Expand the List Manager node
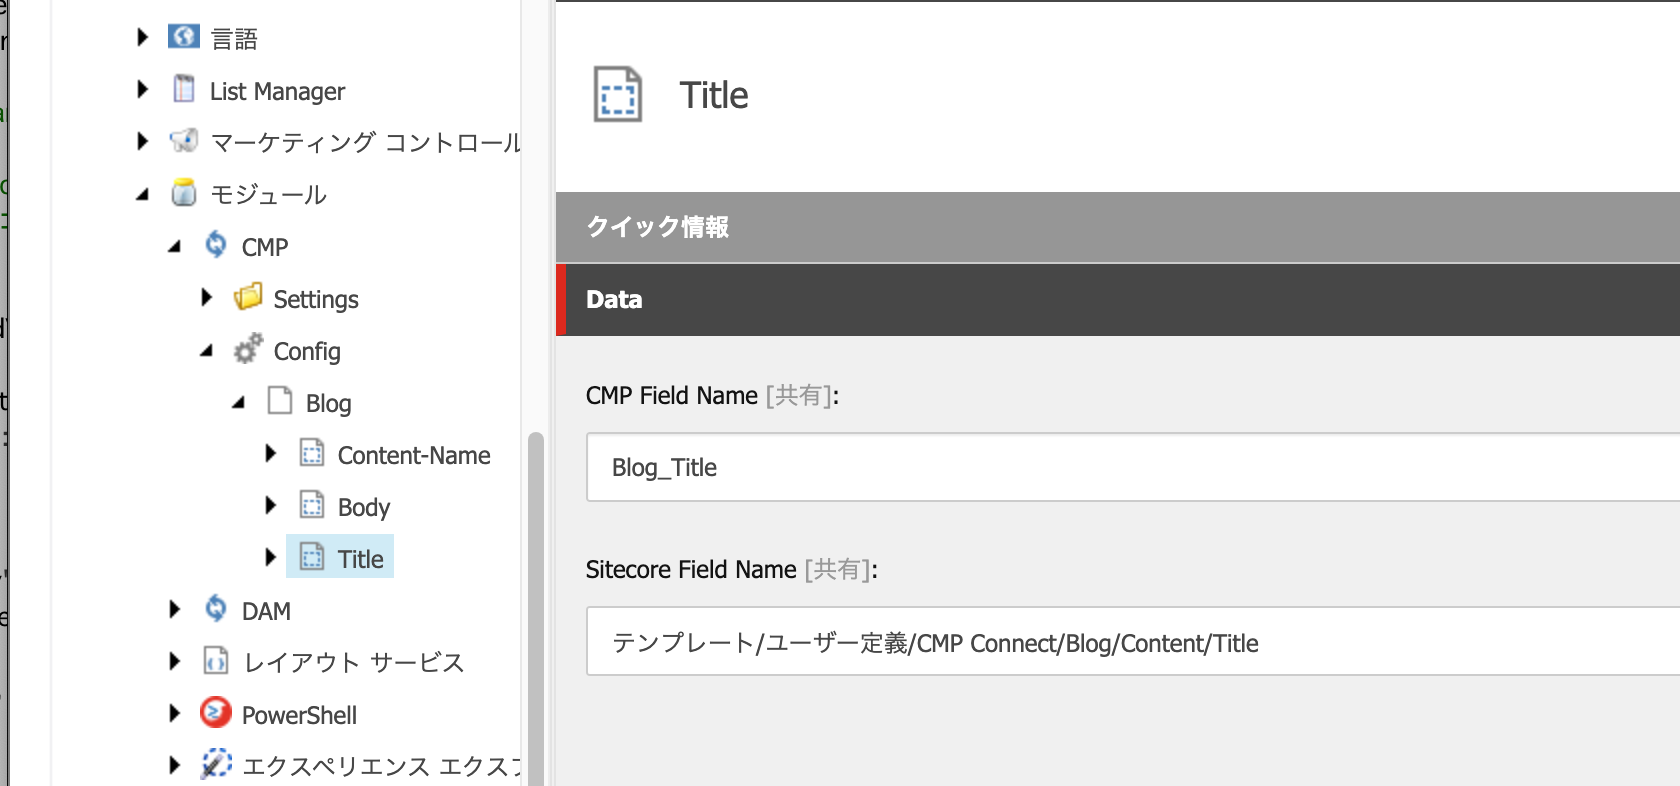 point(142,89)
